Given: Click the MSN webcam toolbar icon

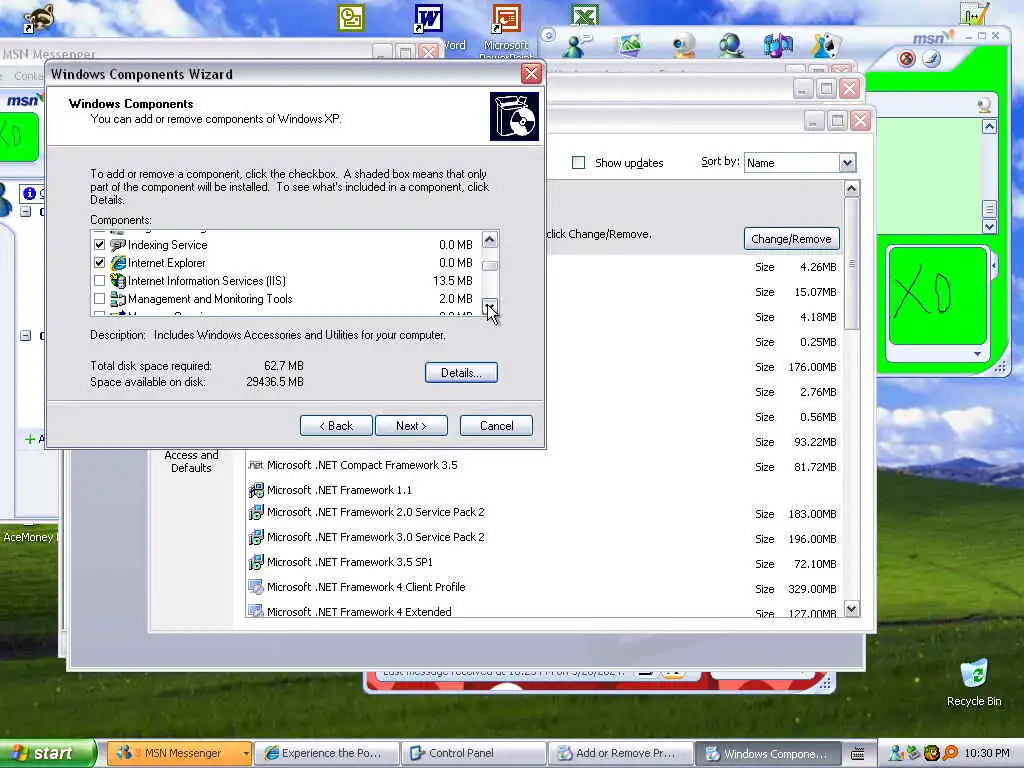Looking at the screenshot, I should tap(683, 46).
